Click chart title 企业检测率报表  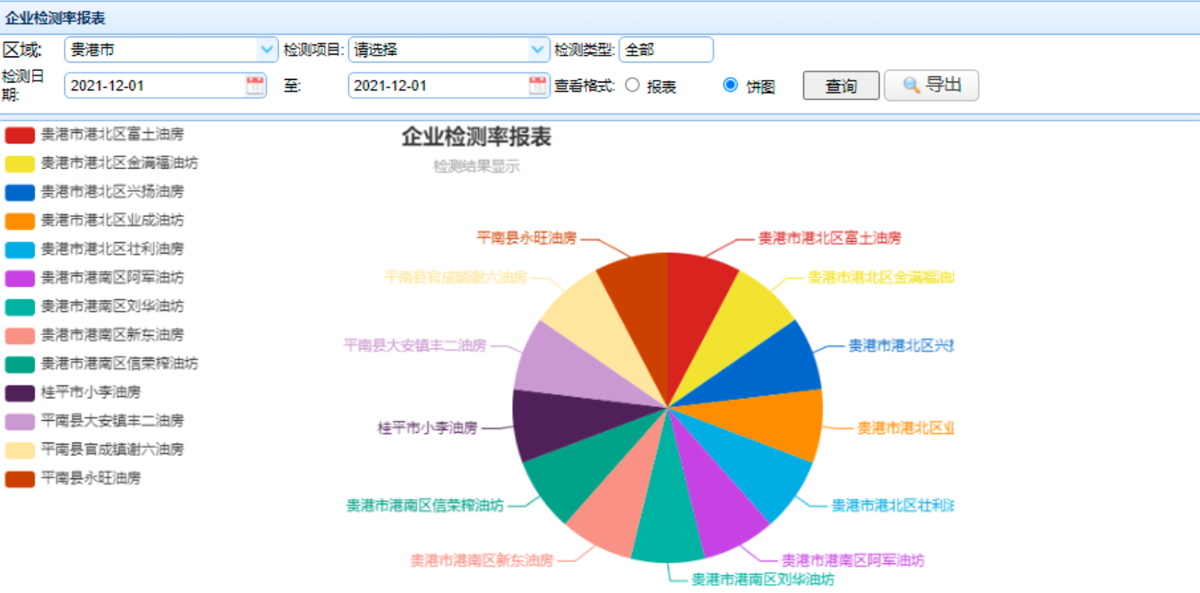(x=476, y=137)
